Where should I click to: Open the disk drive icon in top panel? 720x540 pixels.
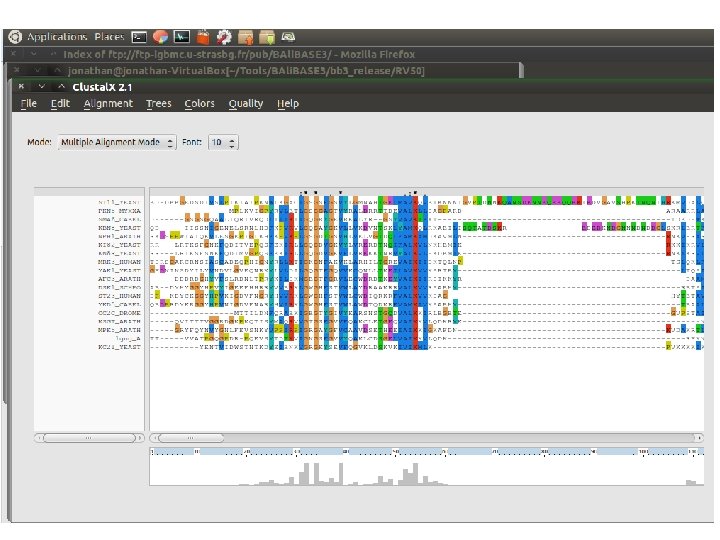[x=288, y=37]
